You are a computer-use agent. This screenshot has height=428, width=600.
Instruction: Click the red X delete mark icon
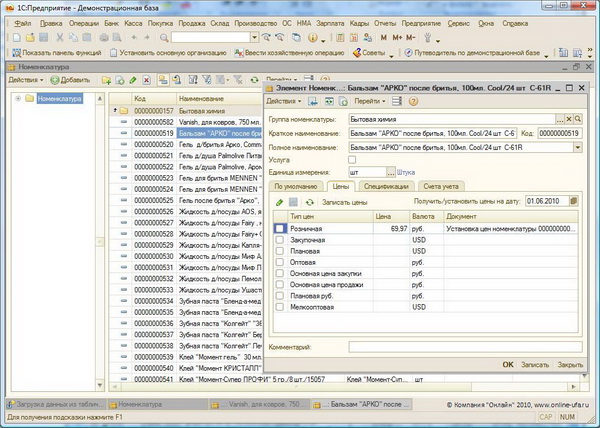tap(146, 80)
